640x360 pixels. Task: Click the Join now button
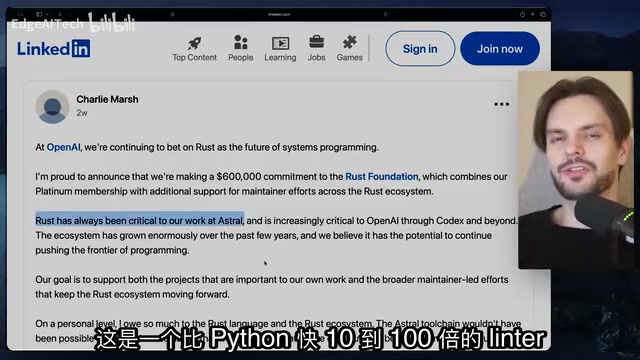tap(500, 49)
